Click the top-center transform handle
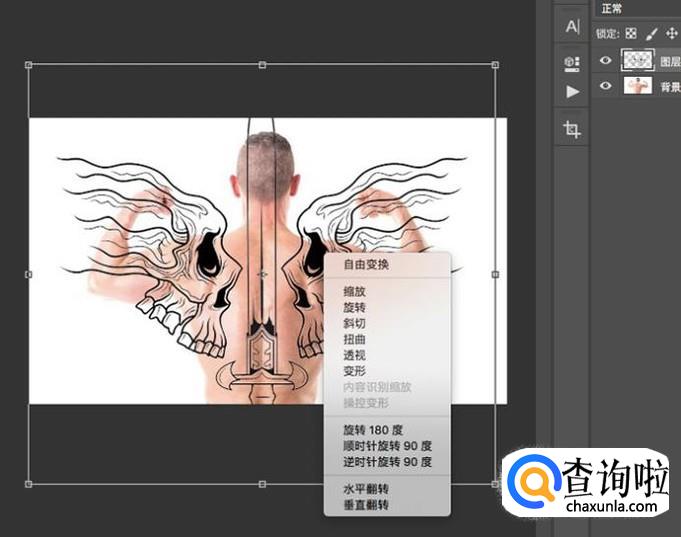Screen dimensions: 681x537 262,65
